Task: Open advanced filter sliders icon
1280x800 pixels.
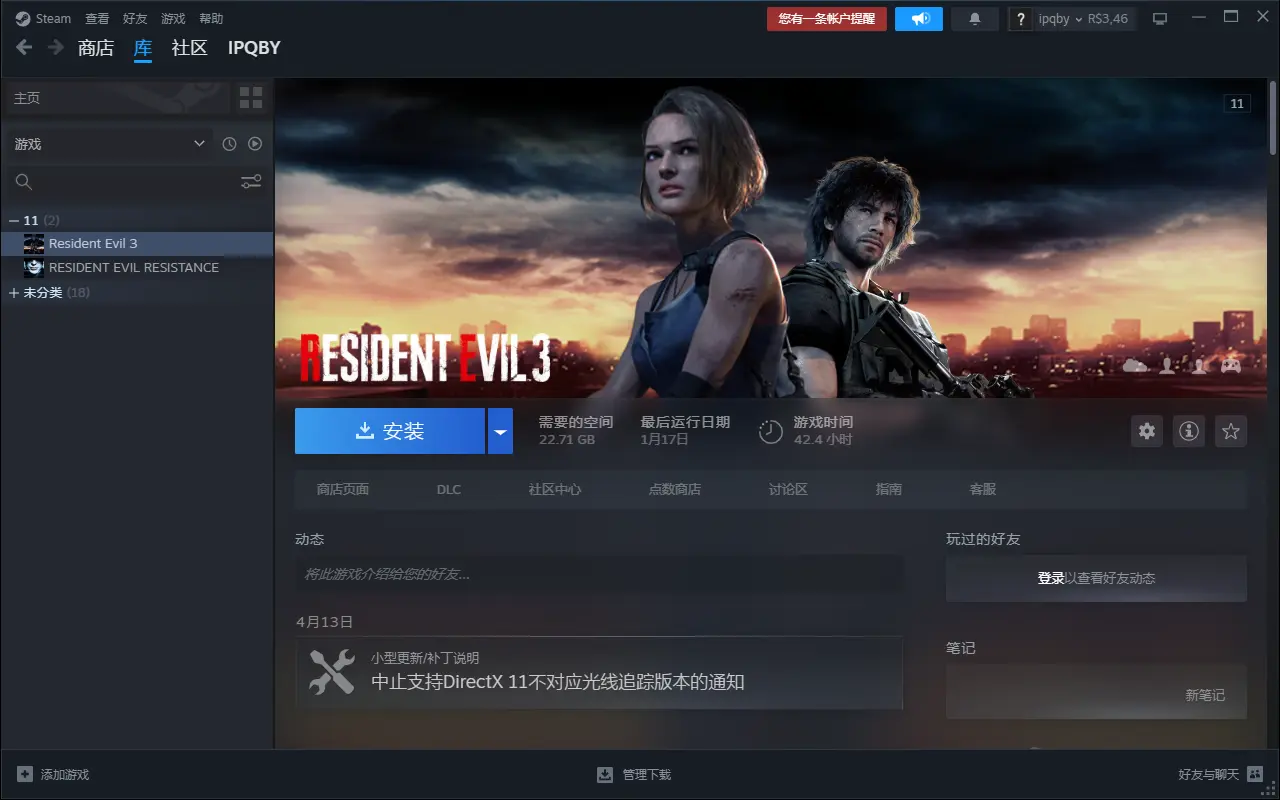Action: click(x=251, y=181)
